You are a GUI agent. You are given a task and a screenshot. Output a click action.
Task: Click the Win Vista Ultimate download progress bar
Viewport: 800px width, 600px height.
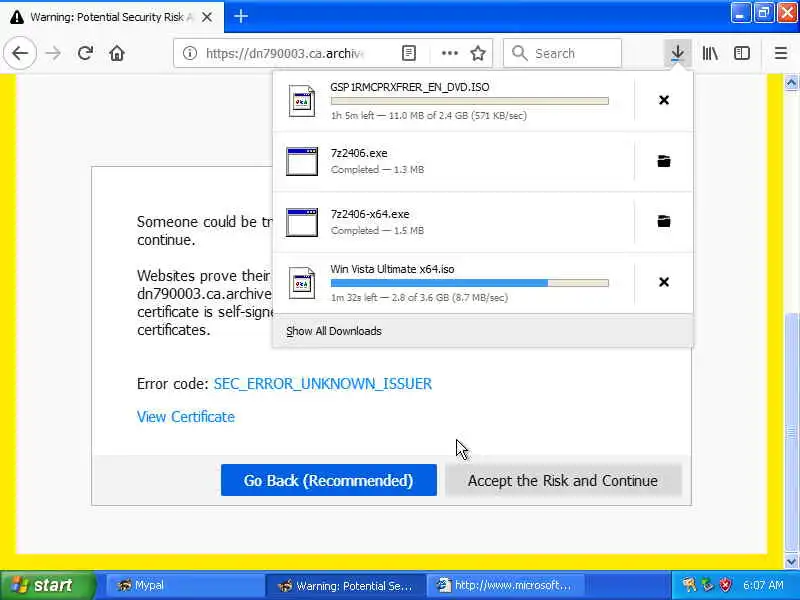(x=469, y=283)
